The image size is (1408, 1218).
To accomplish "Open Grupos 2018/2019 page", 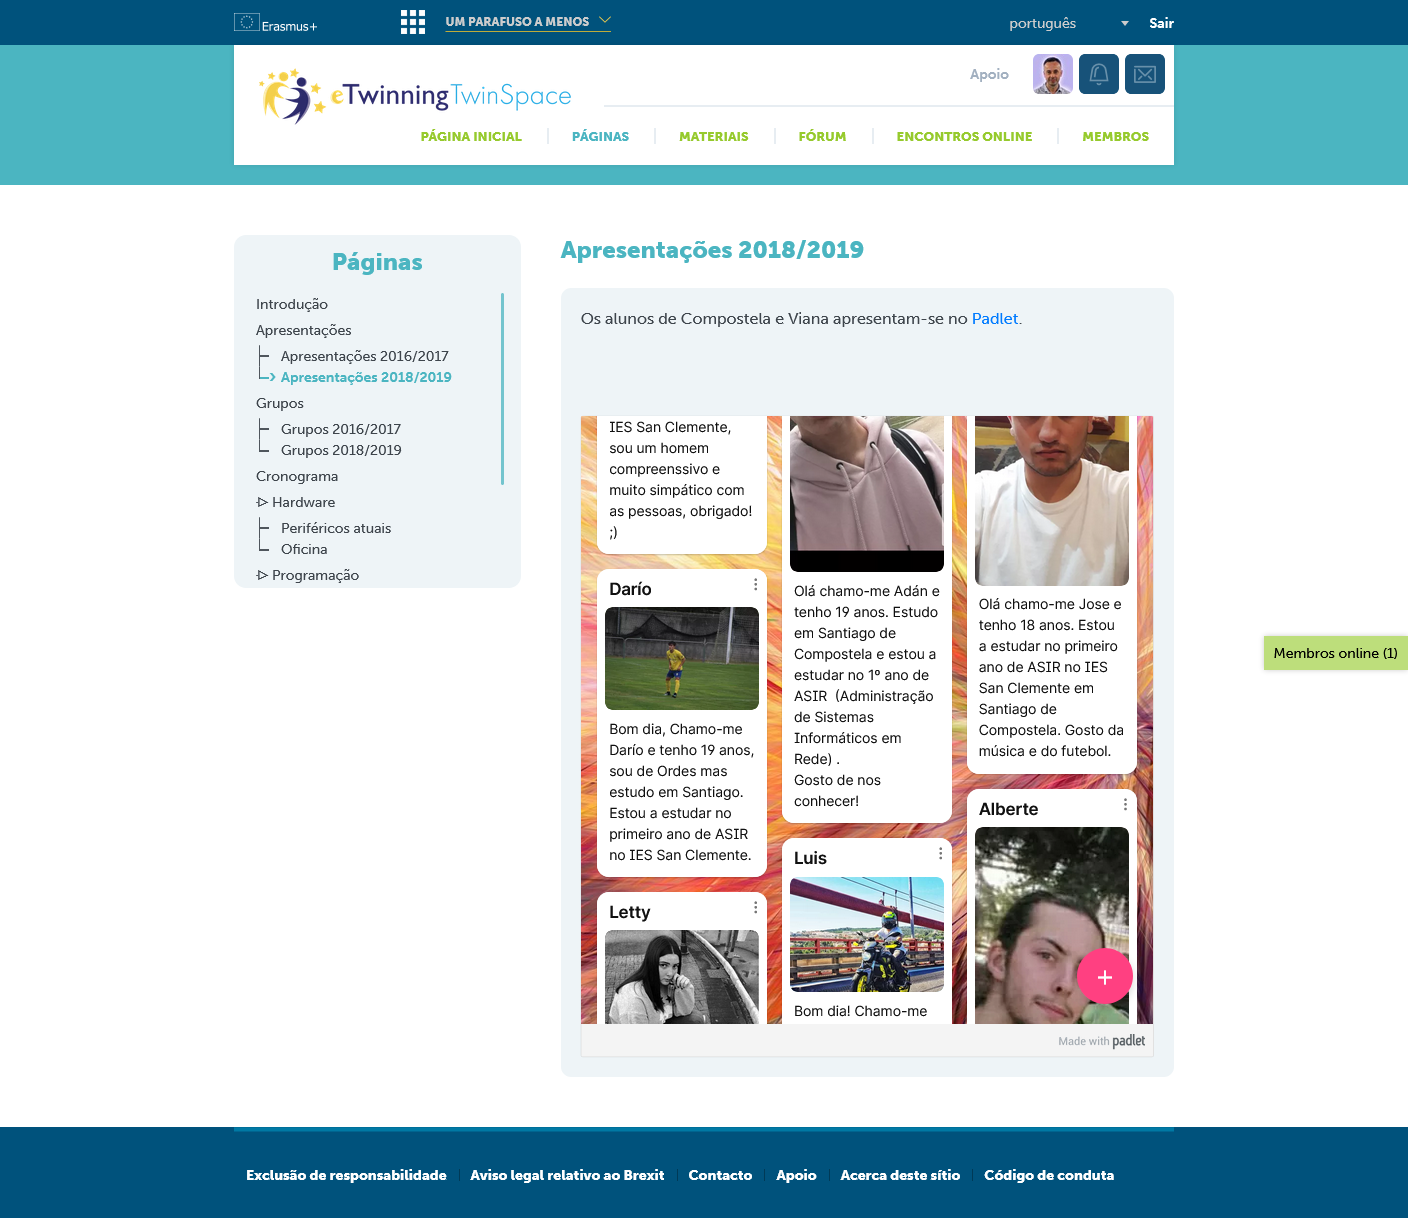I will point(341,450).
